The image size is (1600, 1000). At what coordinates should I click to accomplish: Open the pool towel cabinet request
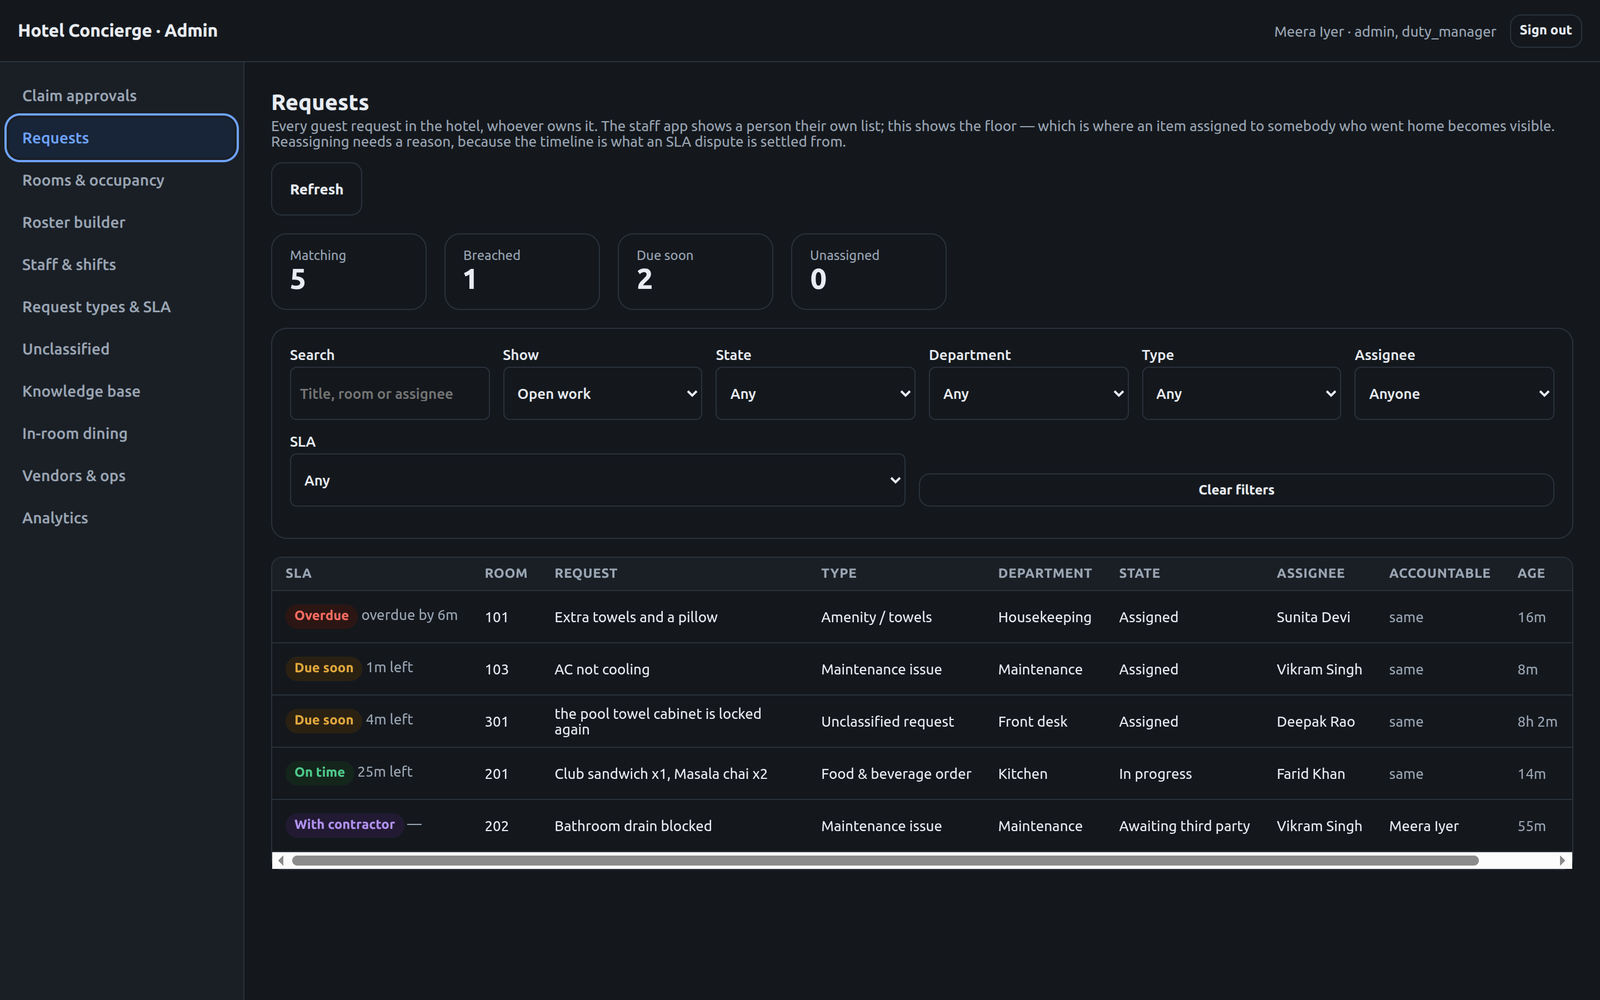click(x=658, y=721)
